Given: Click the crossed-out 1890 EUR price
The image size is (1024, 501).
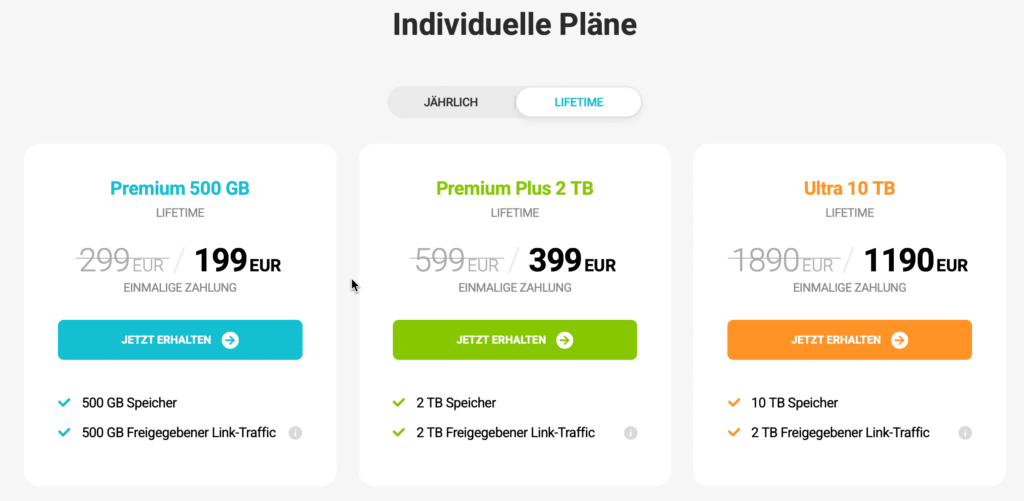Looking at the screenshot, I should pos(782,262).
